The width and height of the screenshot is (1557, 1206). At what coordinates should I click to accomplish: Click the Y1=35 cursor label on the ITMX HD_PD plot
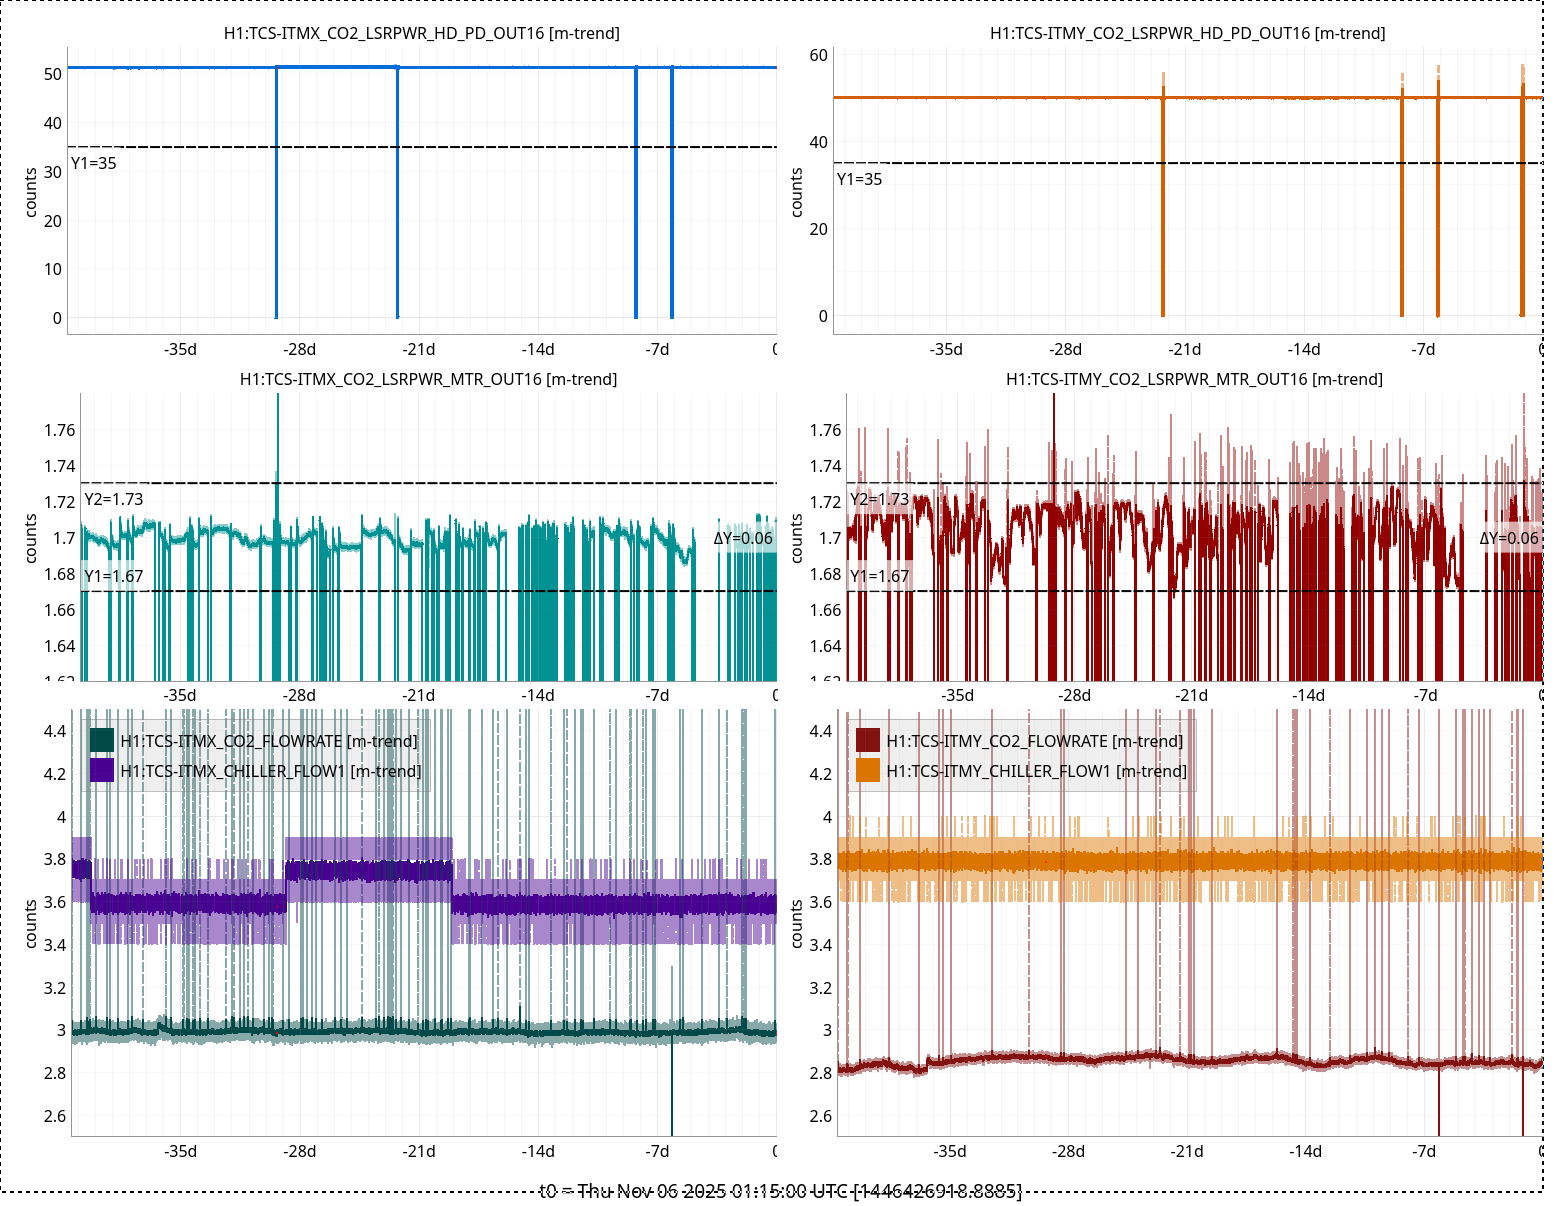[93, 163]
